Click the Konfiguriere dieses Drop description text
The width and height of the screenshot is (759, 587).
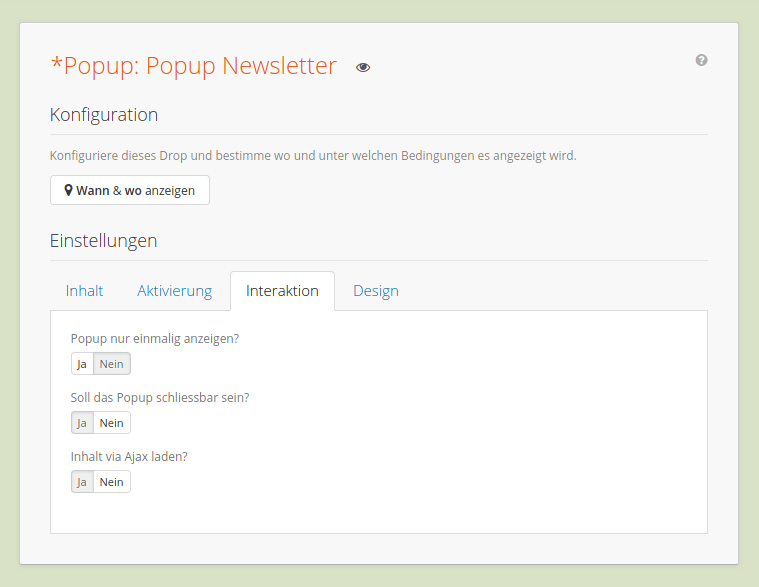coord(313,156)
